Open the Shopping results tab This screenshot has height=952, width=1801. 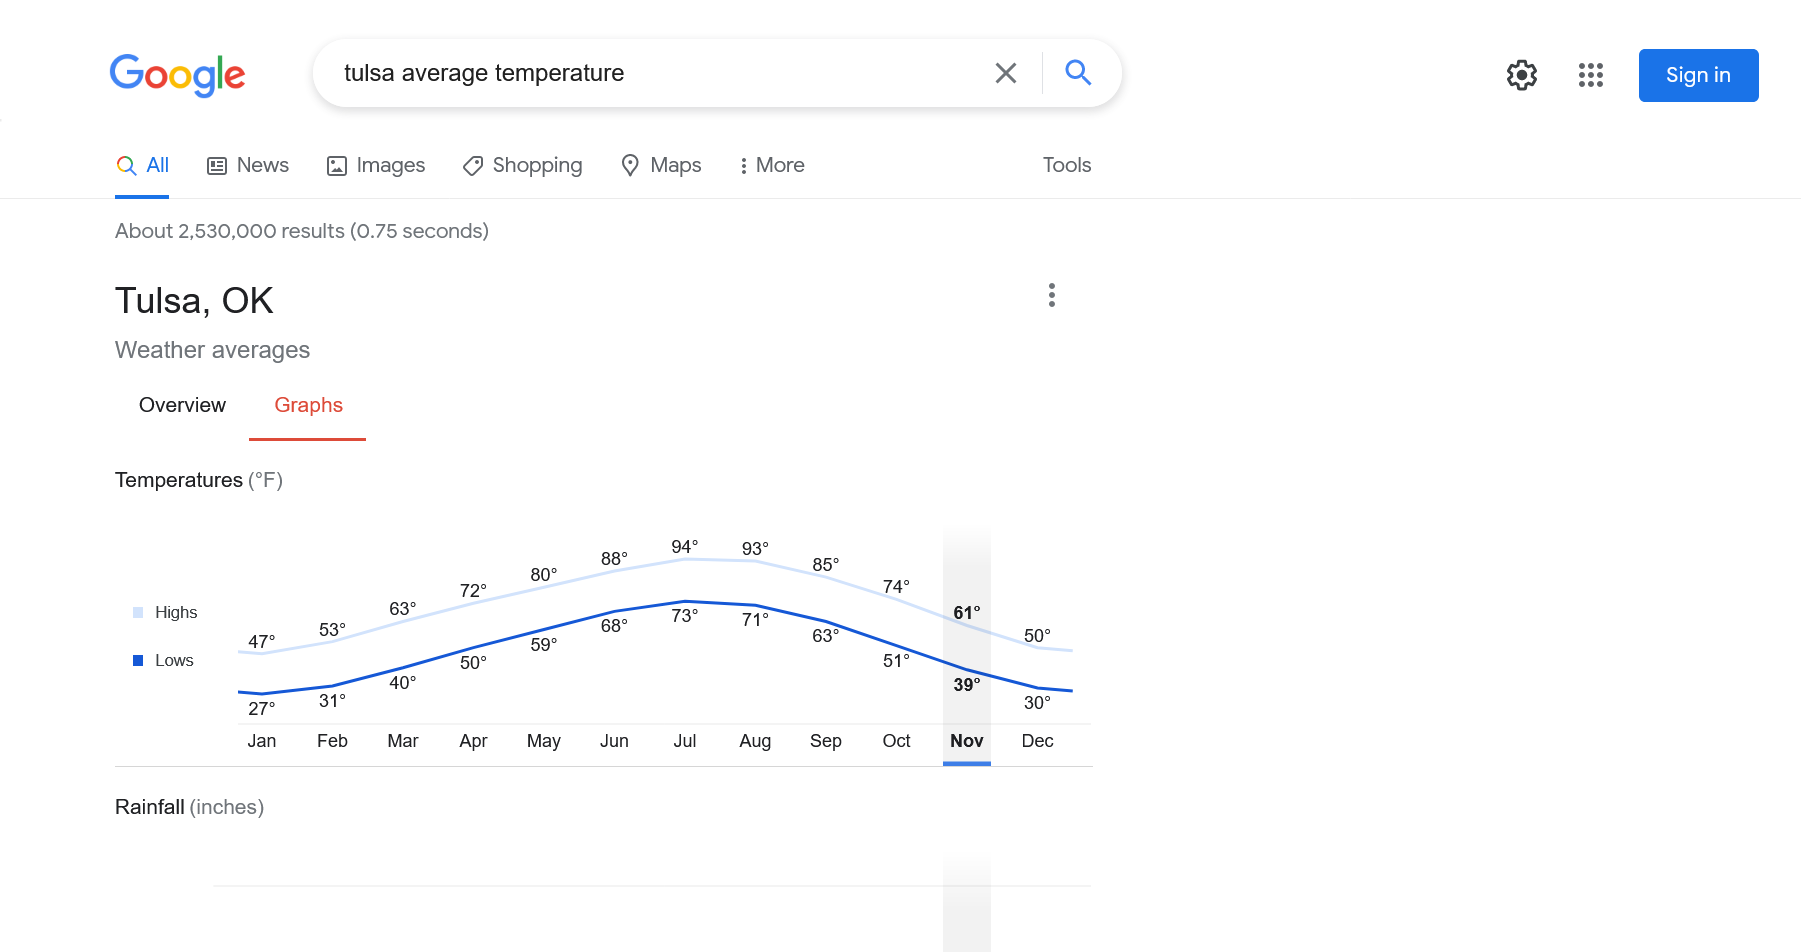pyautogui.click(x=522, y=165)
